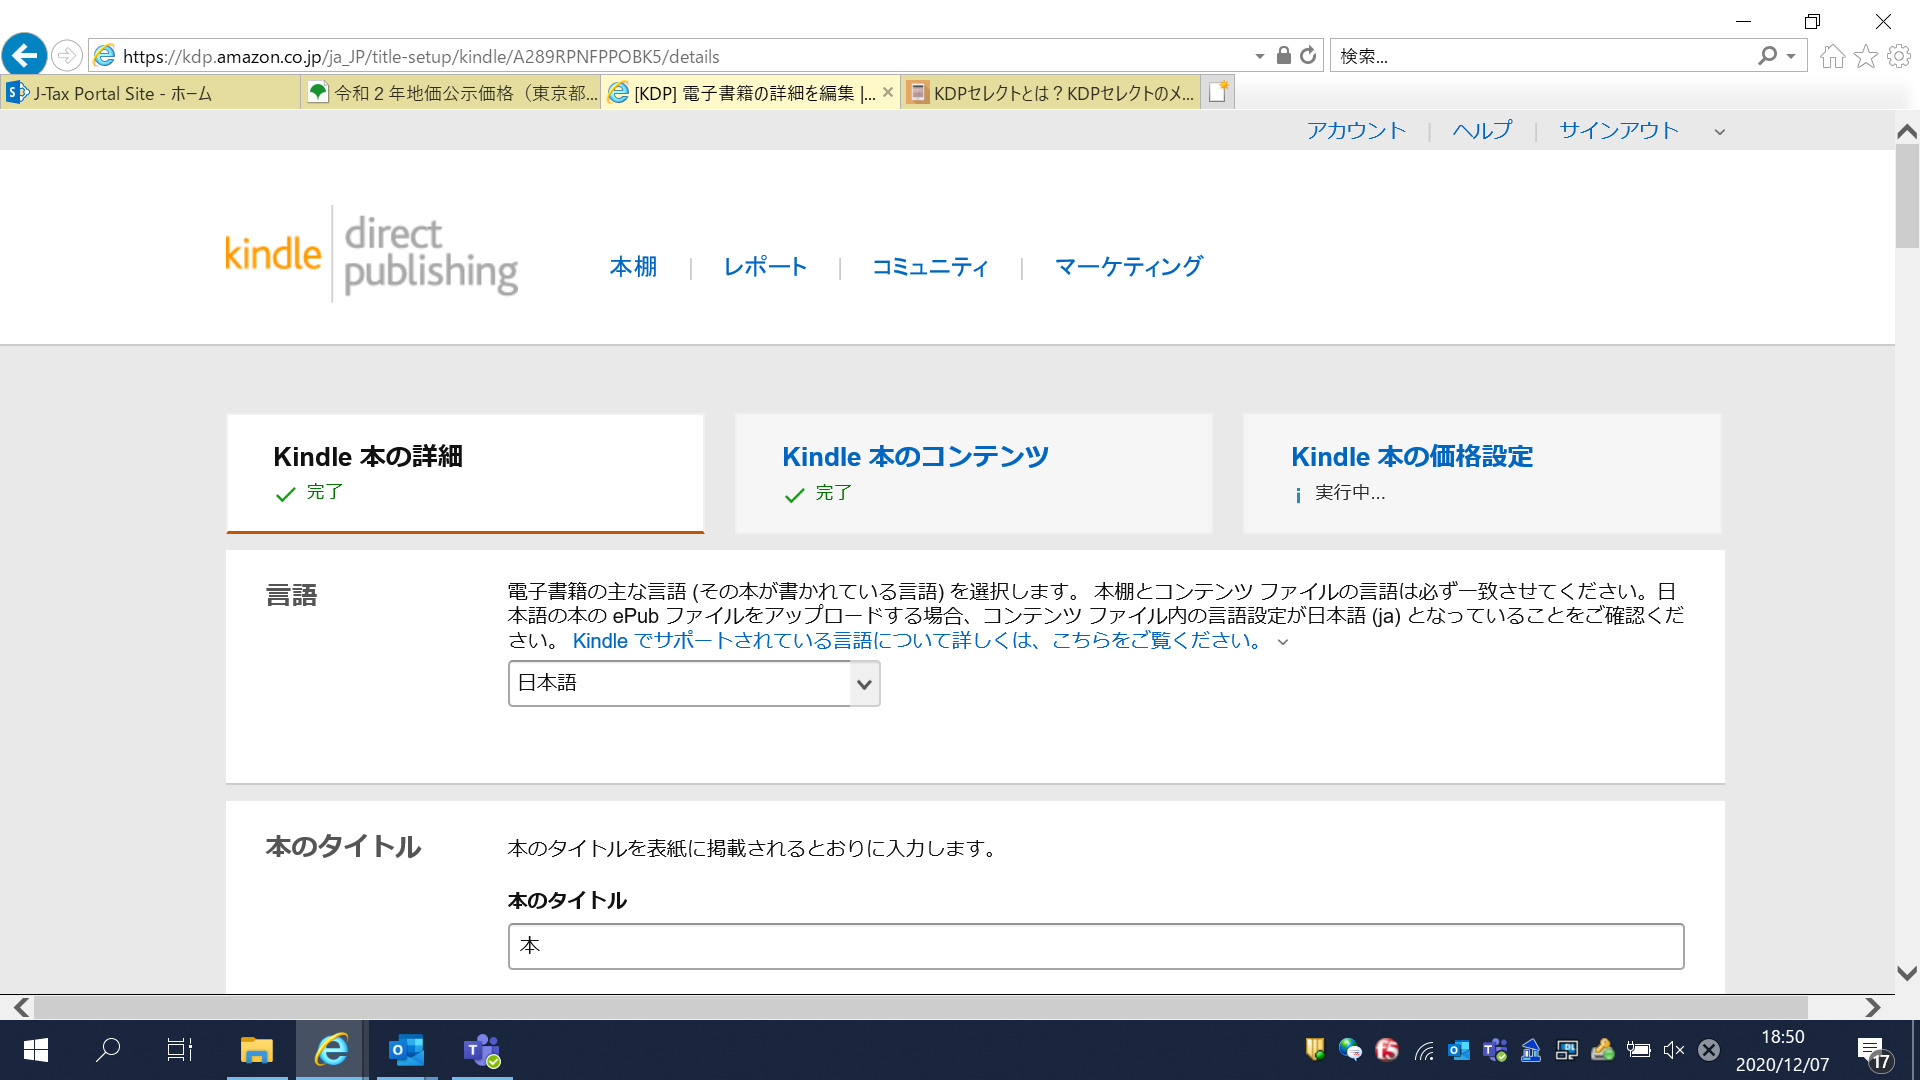
Task: Expand chevron after supported languages link
Action: point(1283,643)
